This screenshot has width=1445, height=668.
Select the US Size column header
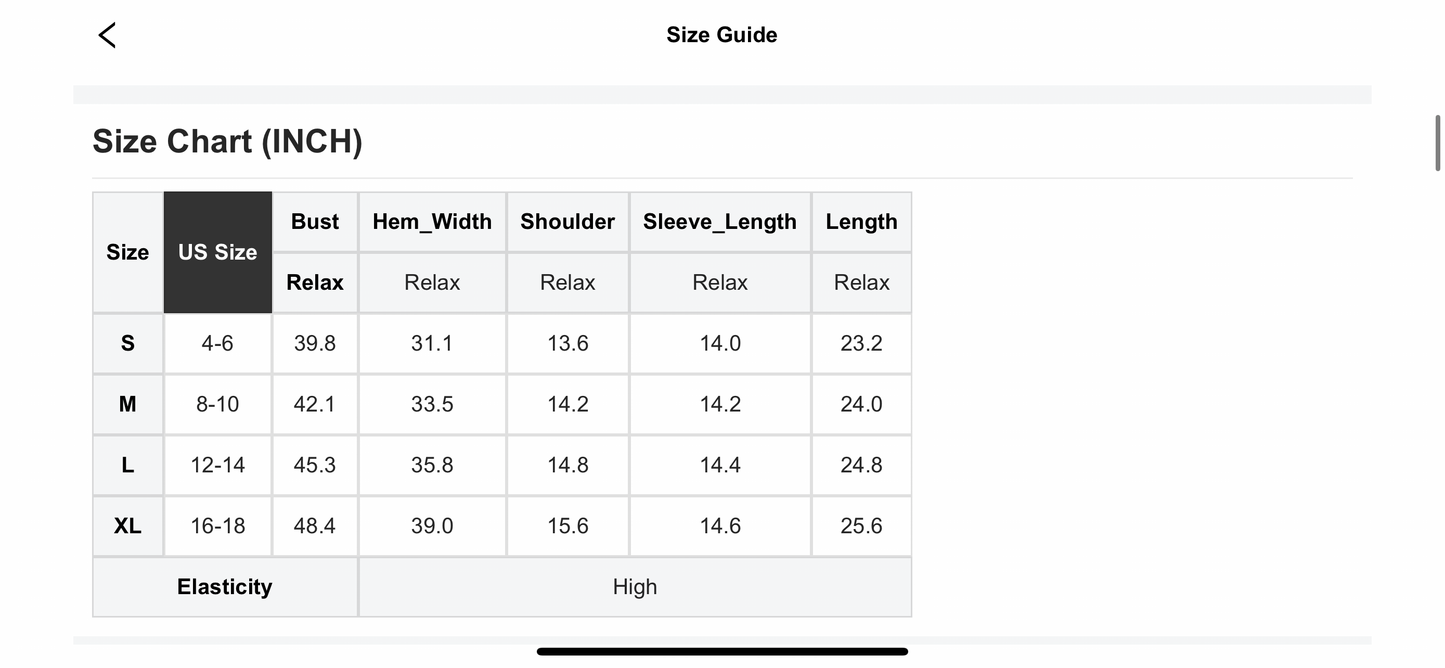pyautogui.click(x=218, y=252)
